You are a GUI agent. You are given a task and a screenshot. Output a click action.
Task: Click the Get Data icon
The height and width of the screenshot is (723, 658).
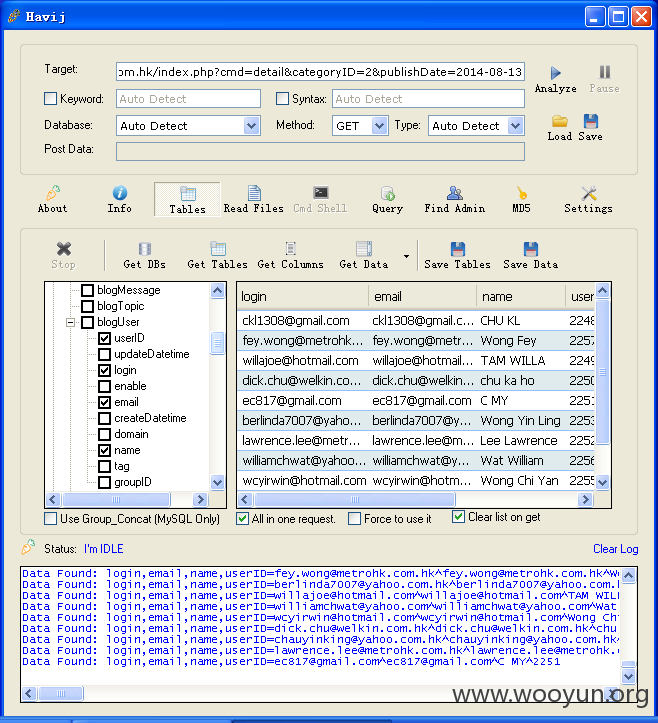(364, 249)
